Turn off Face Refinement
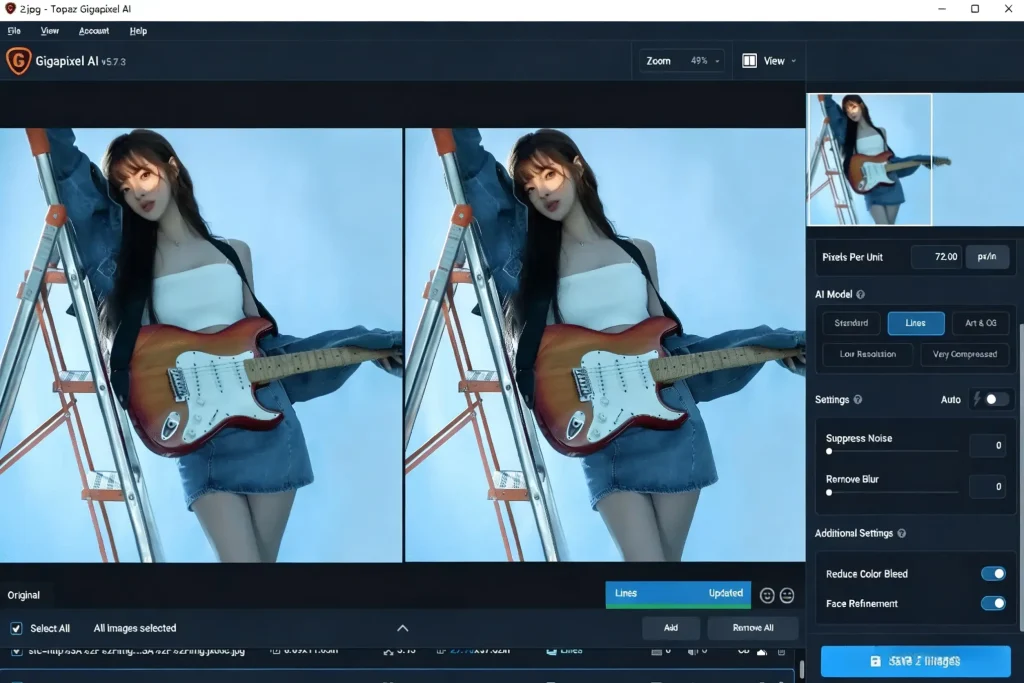This screenshot has width=1024, height=683. pyautogui.click(x=994, y=603)
